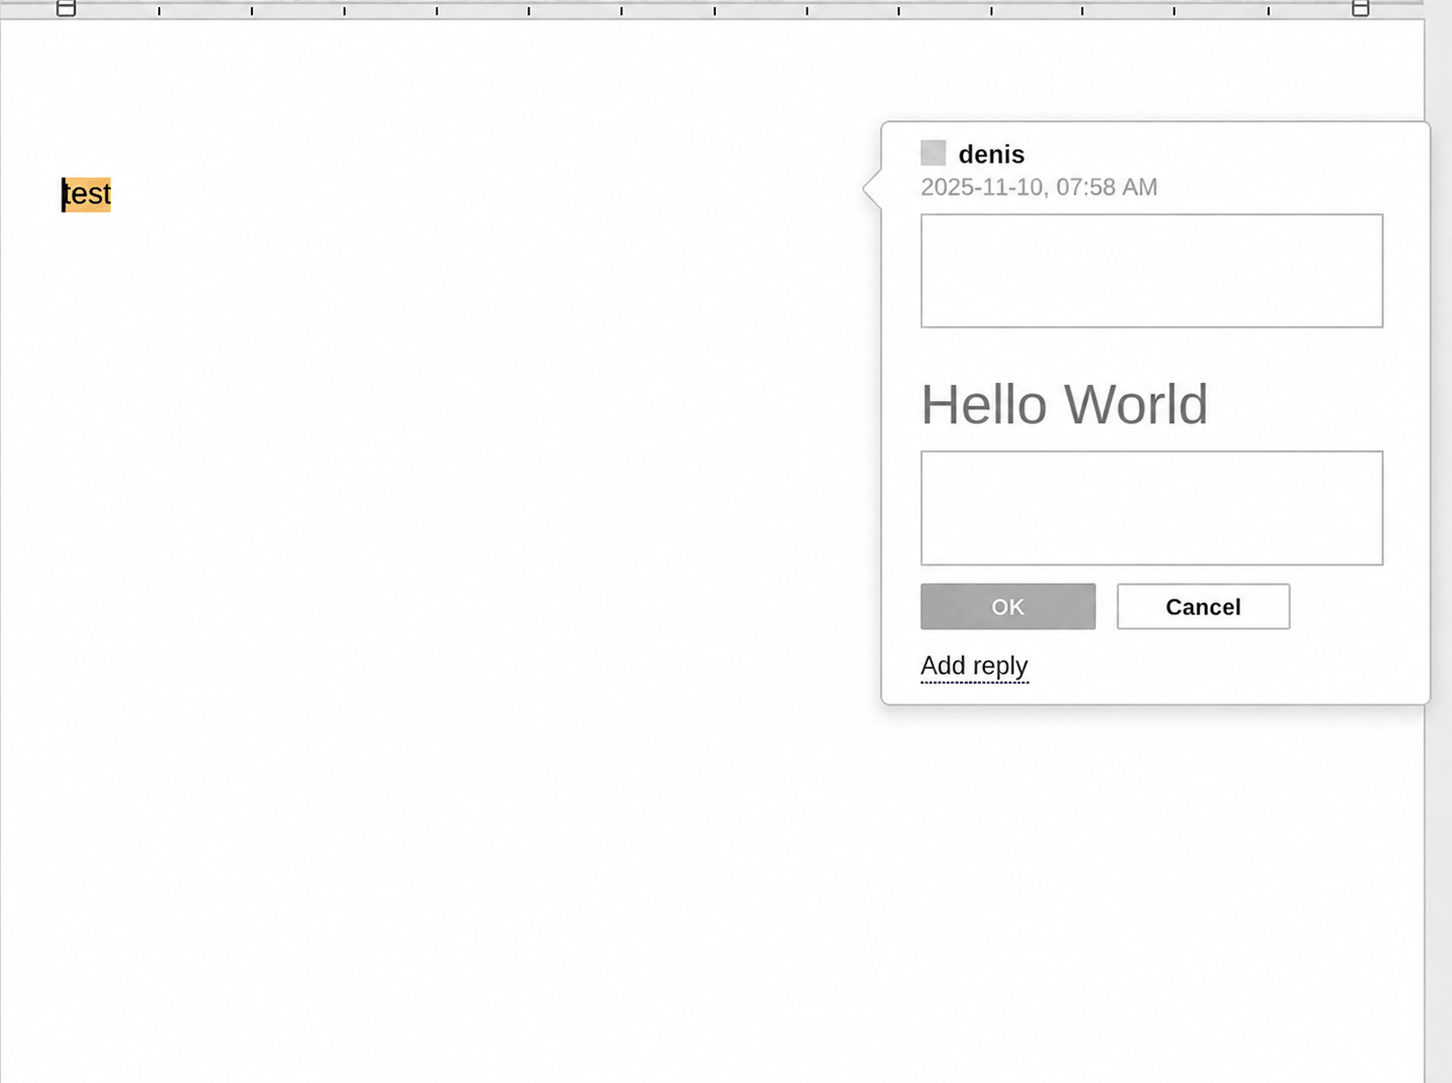Click the right ruler margin marker

(1360, 8)
